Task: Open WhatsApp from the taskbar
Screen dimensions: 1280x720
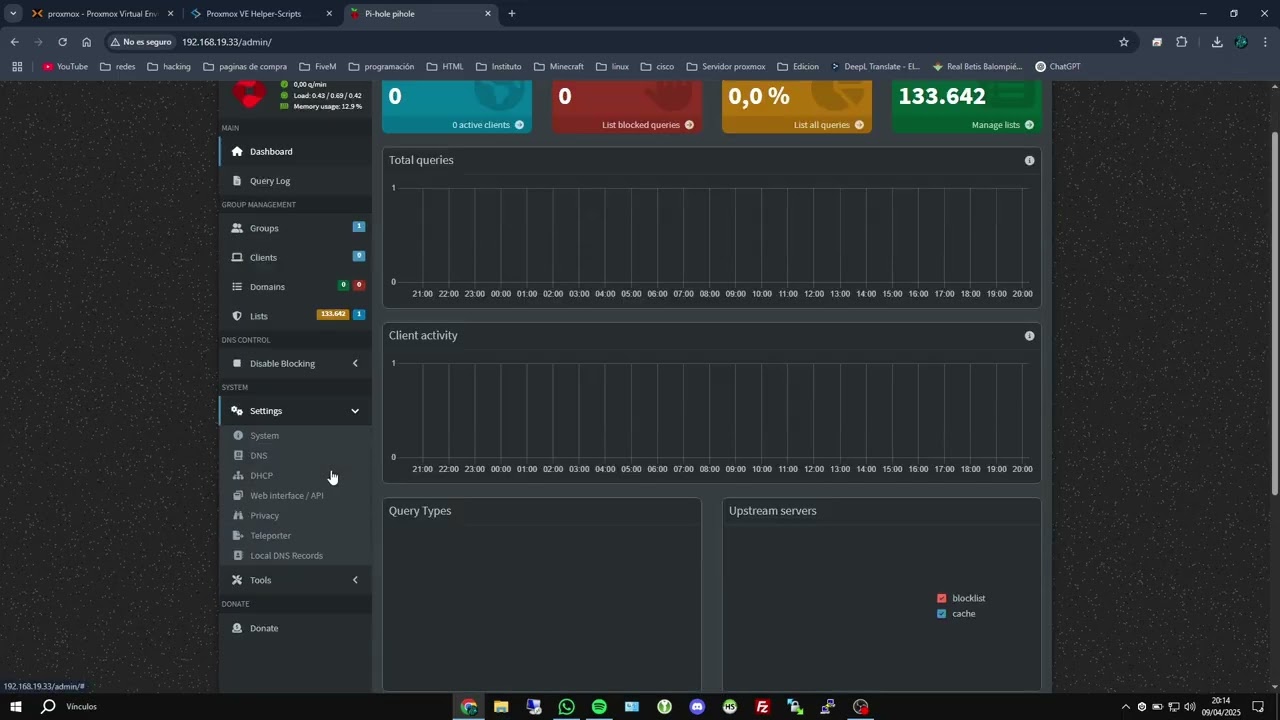Action: point(567,707)
